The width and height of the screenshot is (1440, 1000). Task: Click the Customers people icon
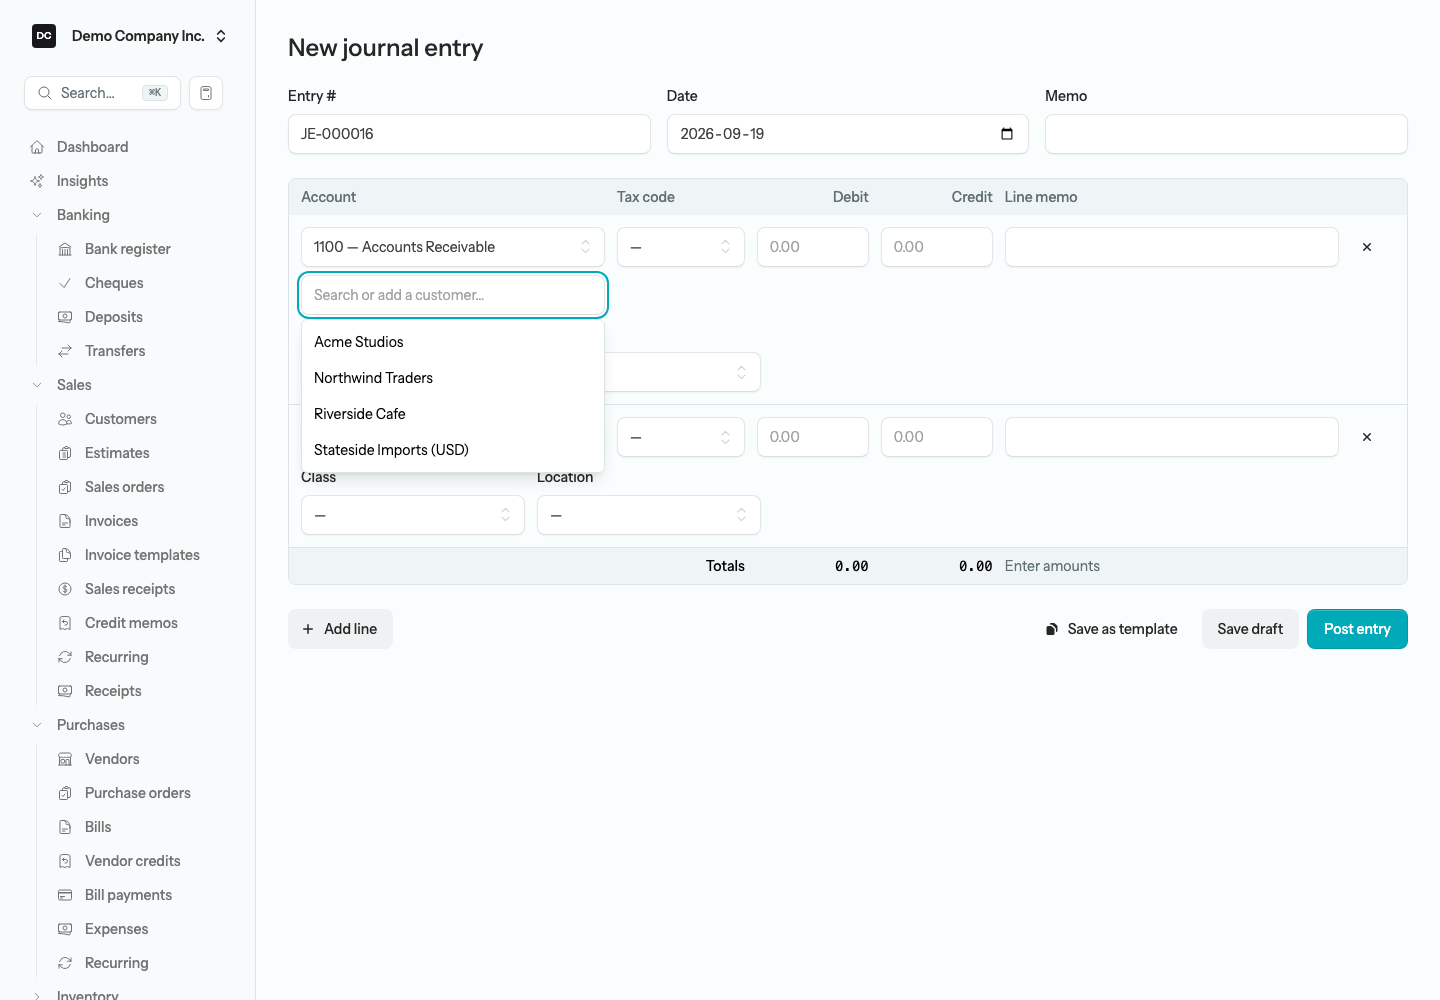tap(65, 419)
